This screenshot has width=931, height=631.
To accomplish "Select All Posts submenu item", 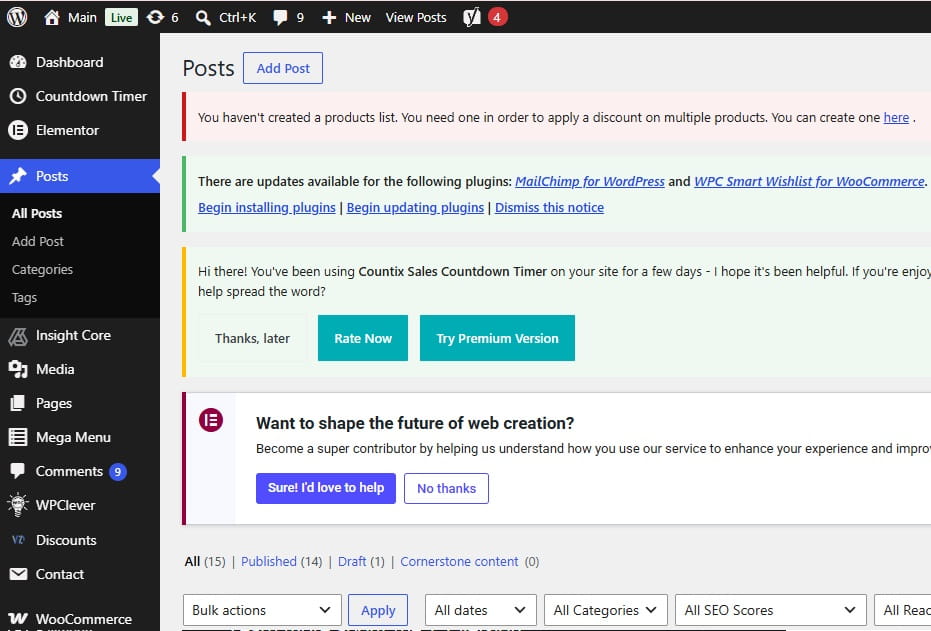I will [x=37, y=213].
